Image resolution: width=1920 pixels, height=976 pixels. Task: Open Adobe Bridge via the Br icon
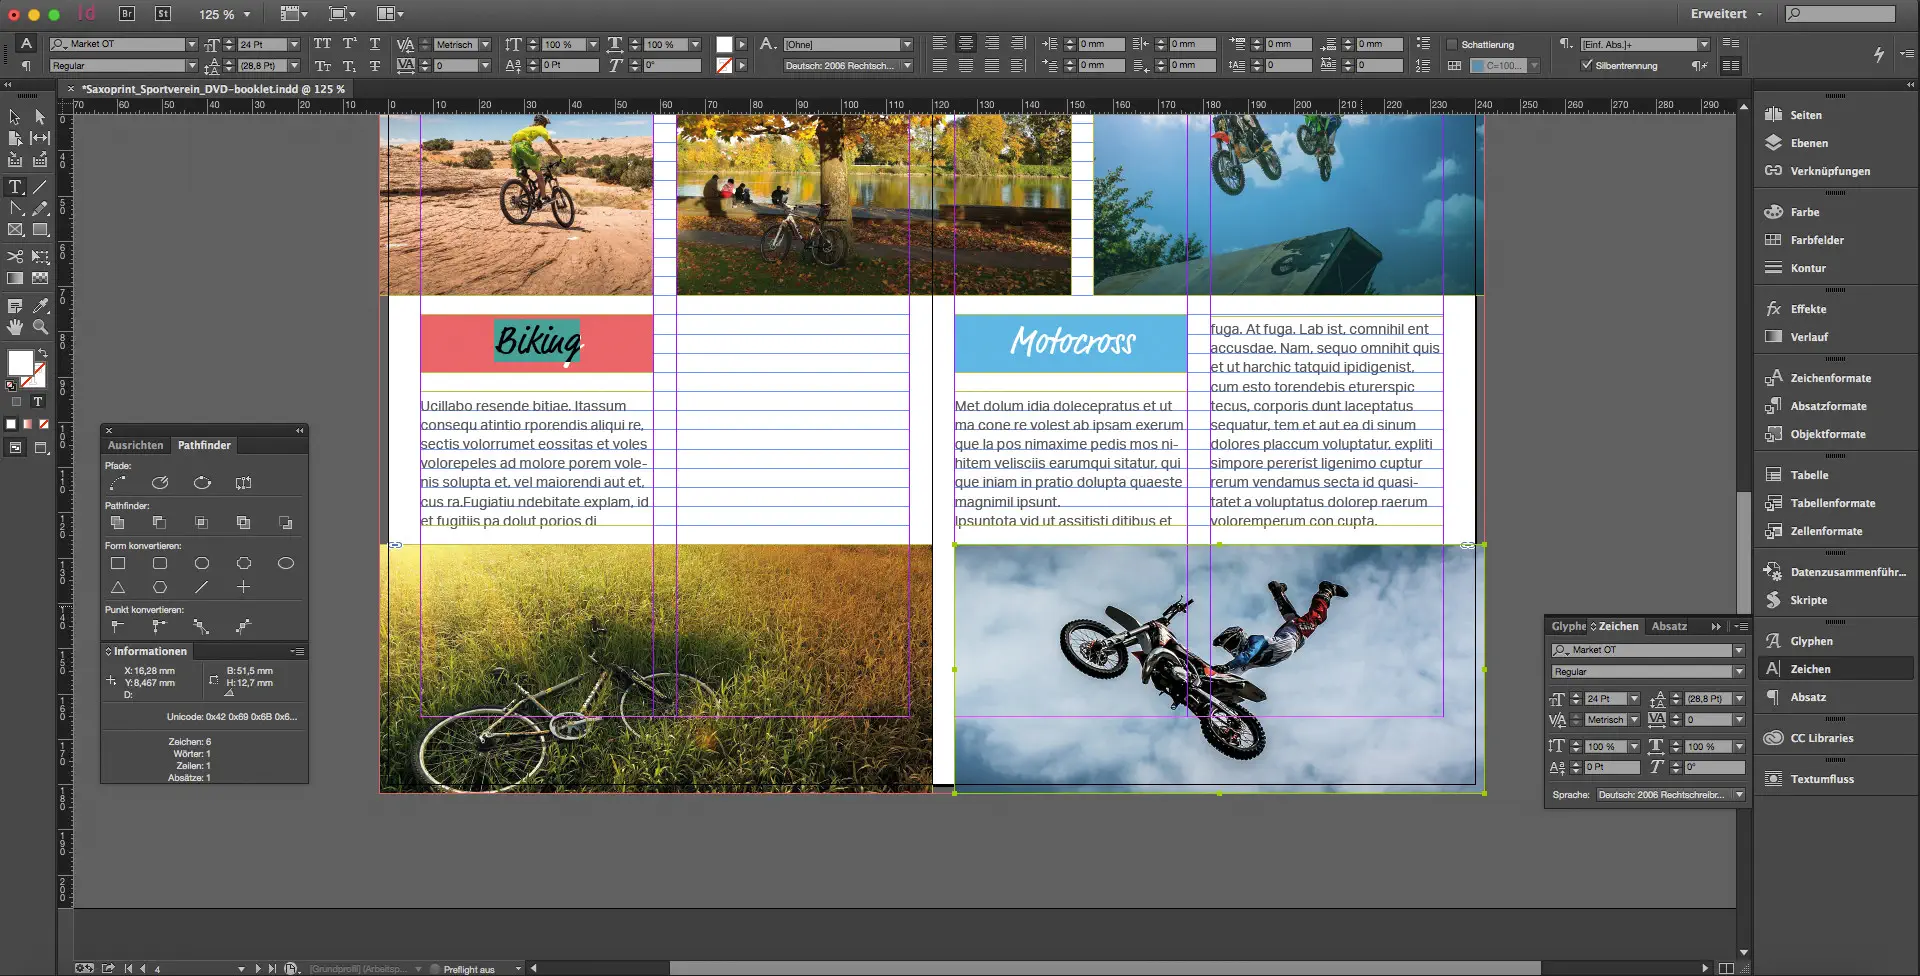127,14
